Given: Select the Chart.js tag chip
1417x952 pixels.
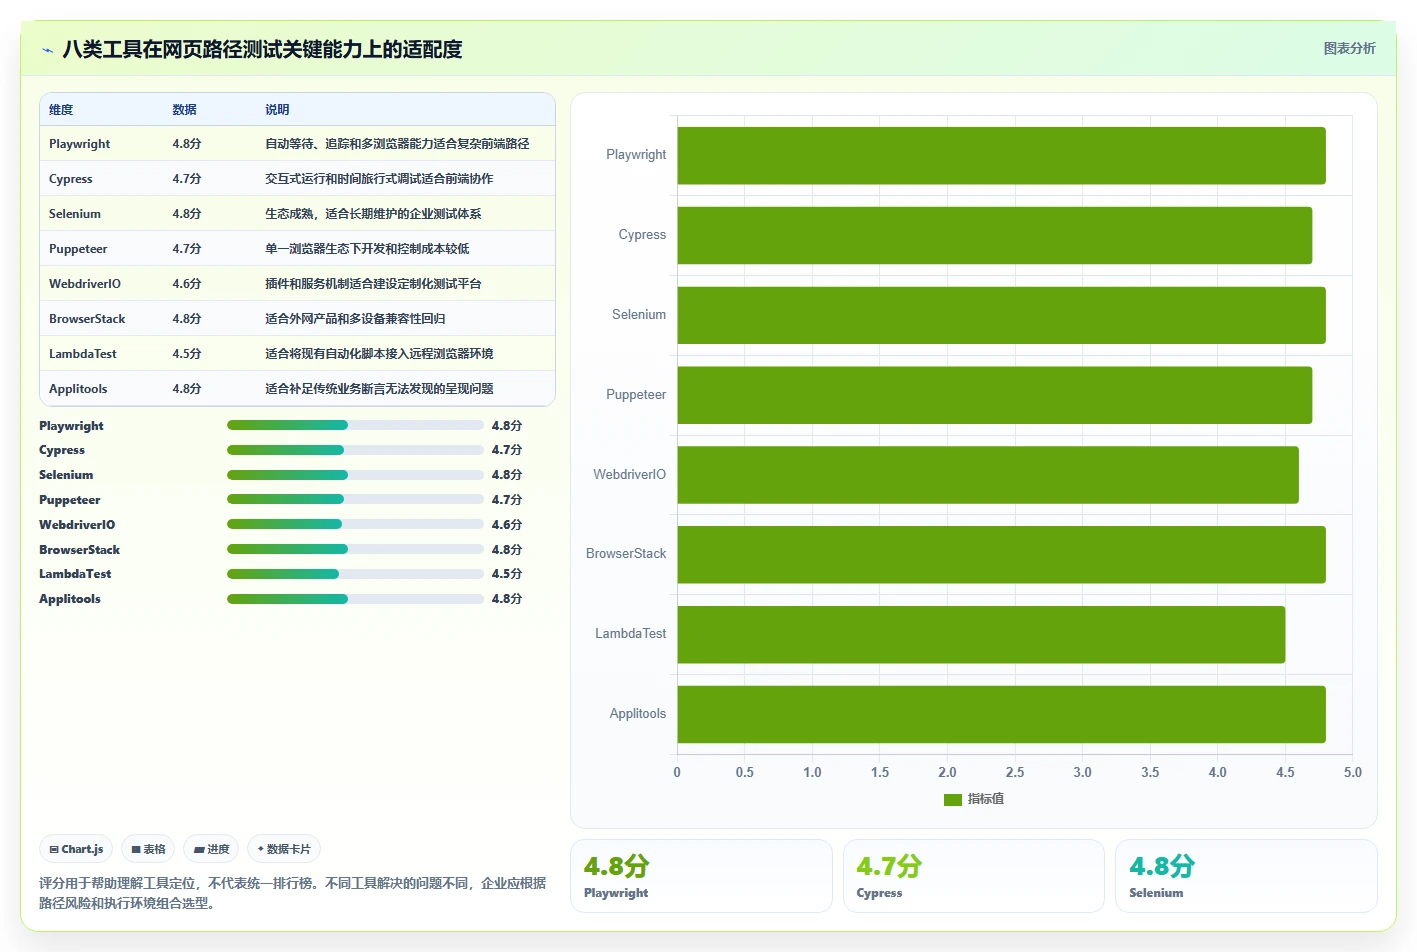Looking at the screenshot, I should point(76,849).
